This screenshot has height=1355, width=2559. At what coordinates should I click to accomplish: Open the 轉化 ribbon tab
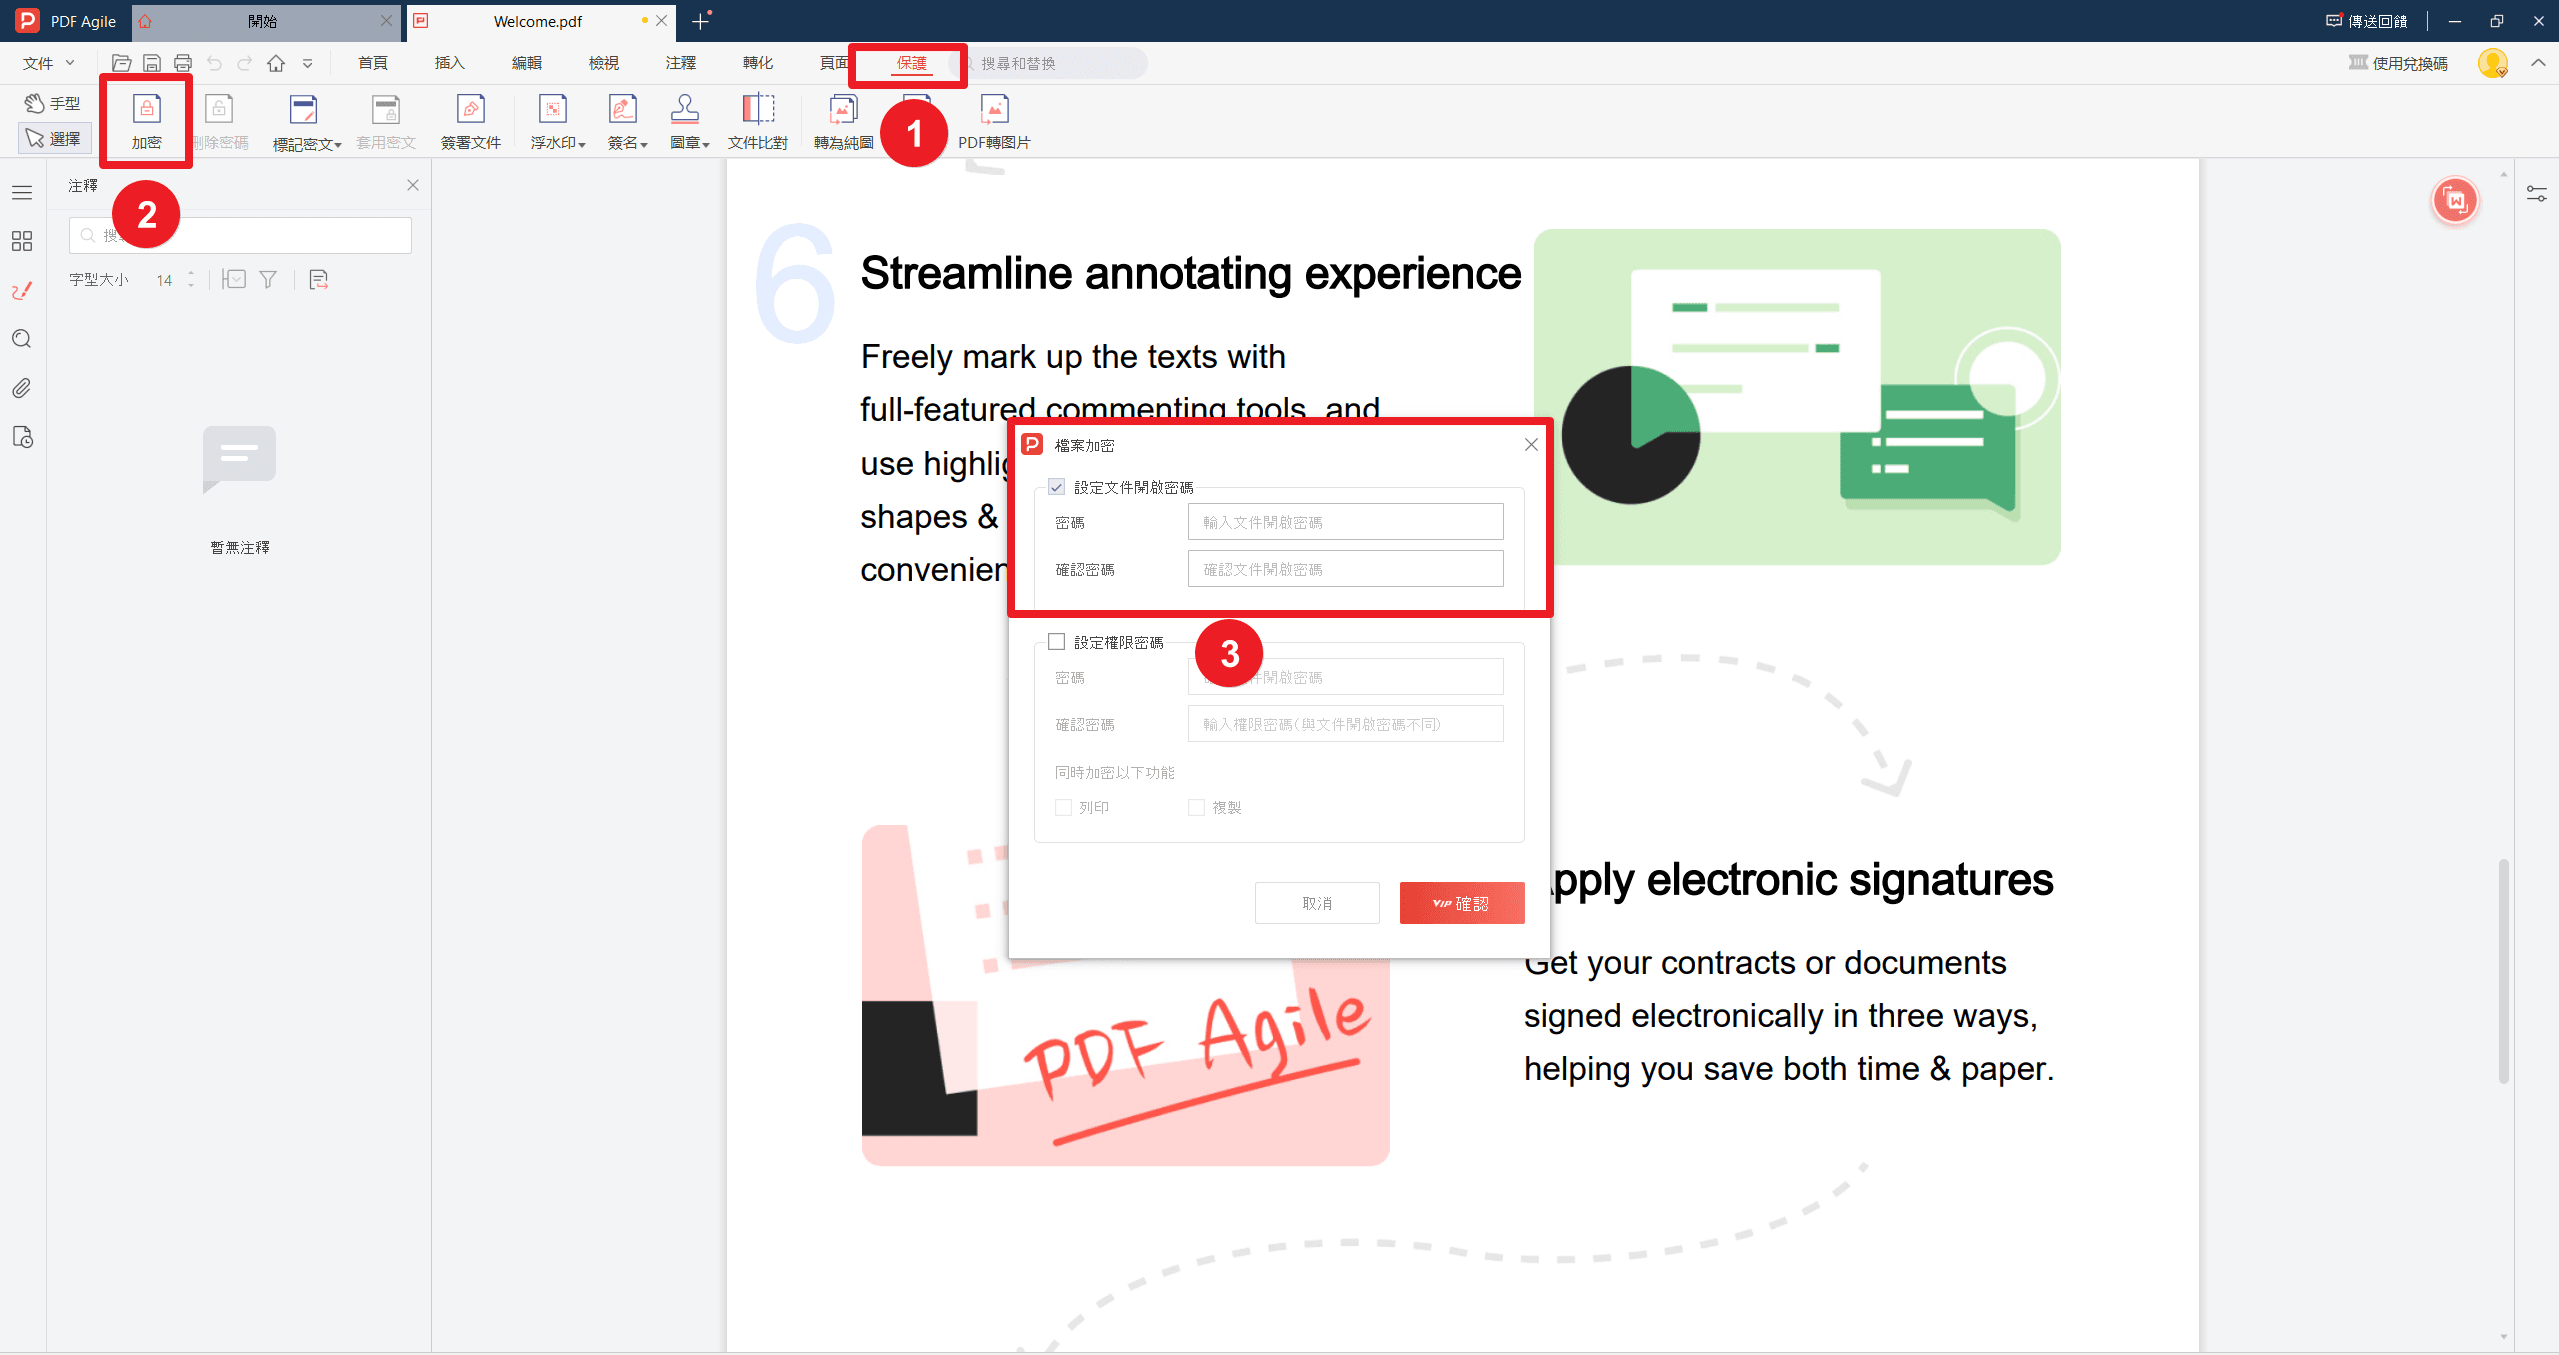[758, 63]
